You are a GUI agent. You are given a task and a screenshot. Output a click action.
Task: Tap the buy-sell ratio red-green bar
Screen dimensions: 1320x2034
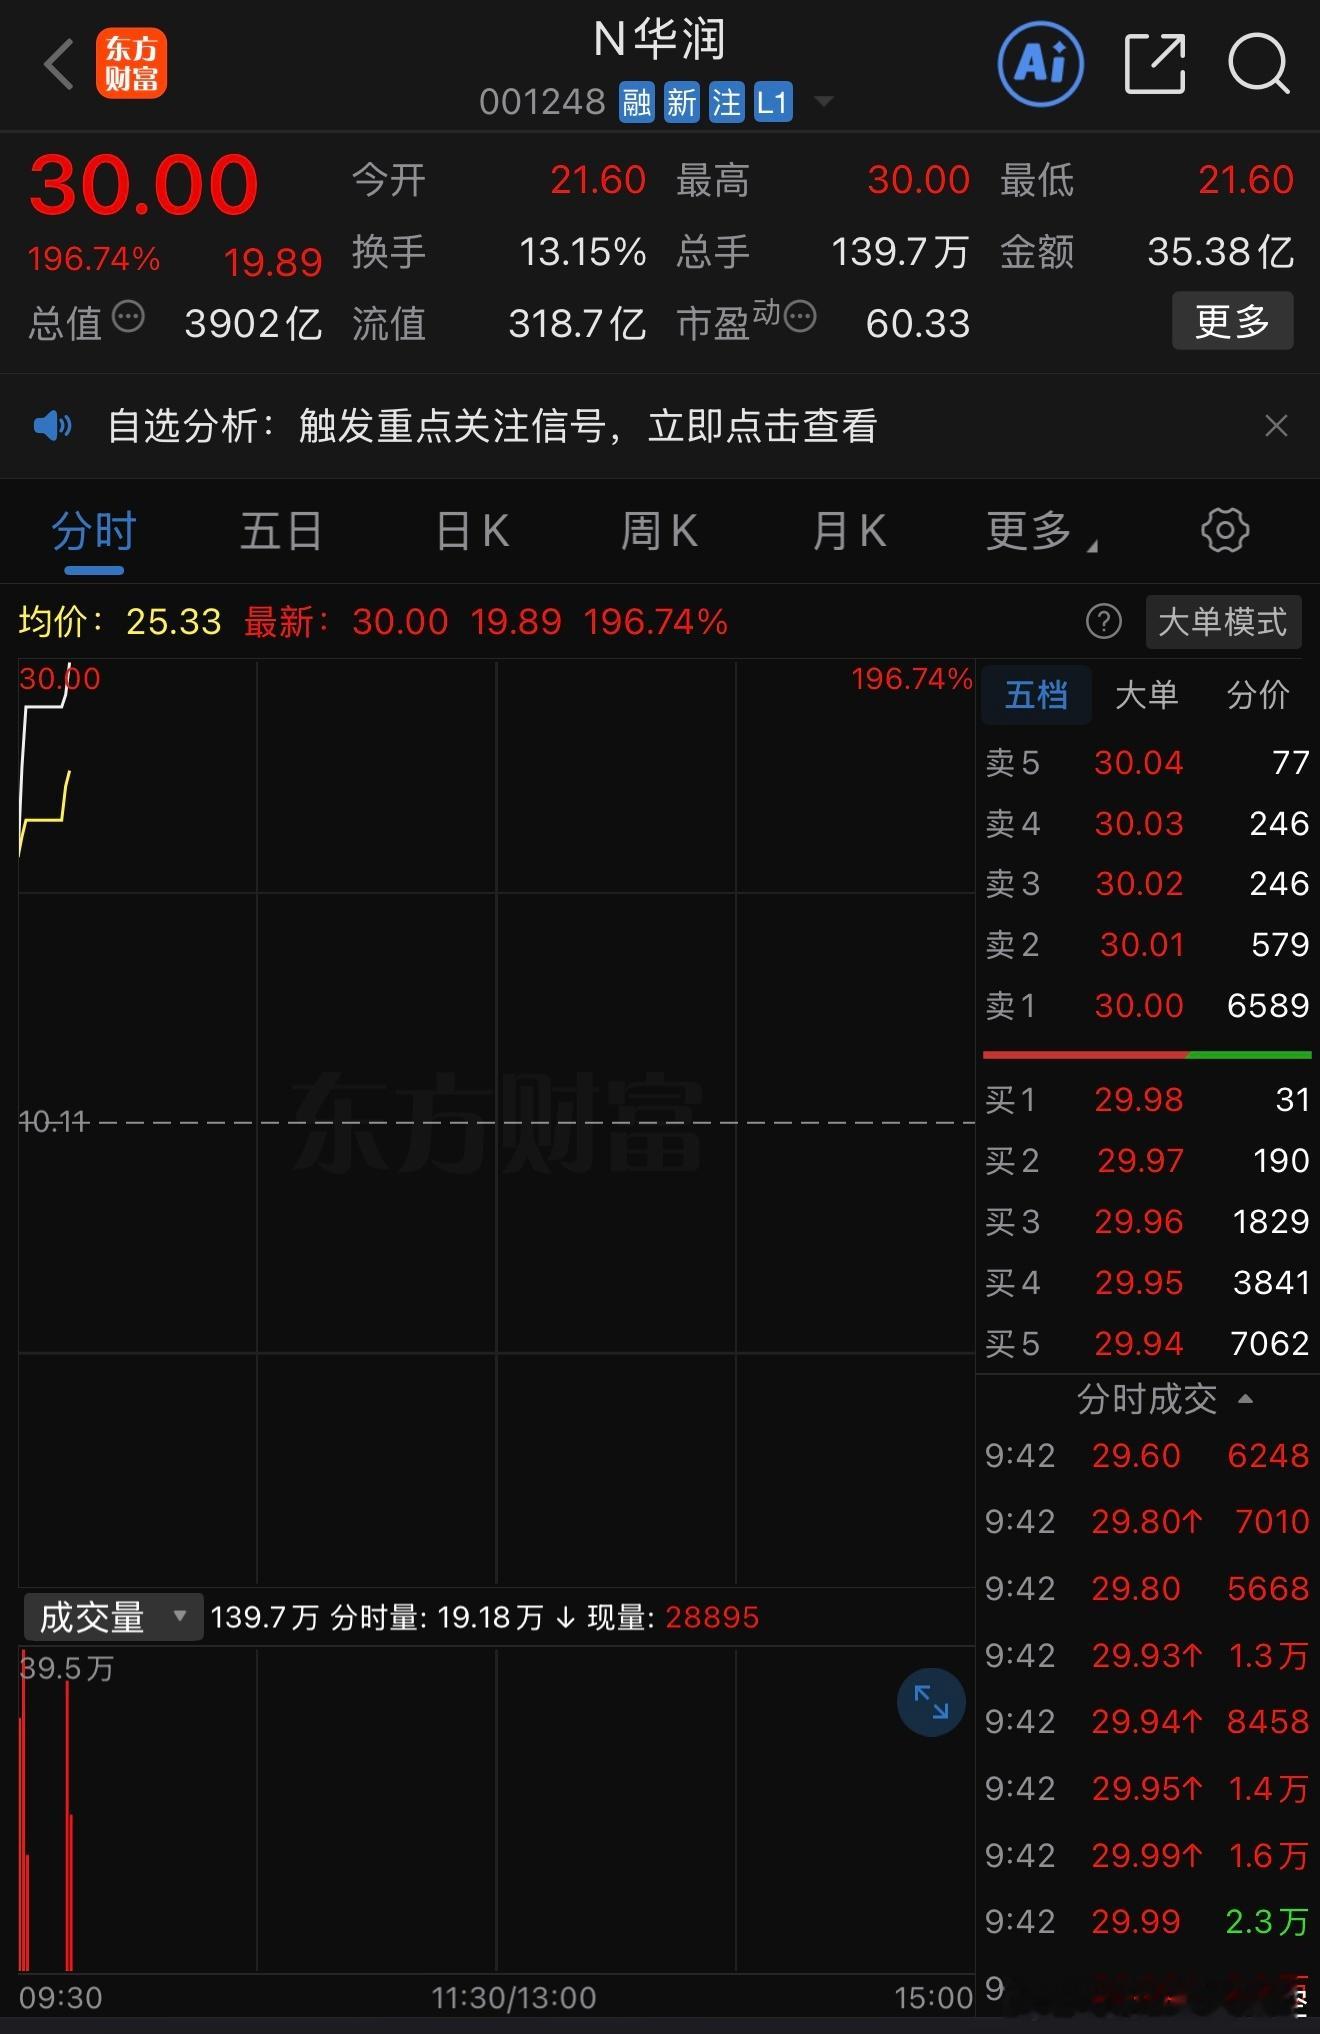coord(1147,1055)
